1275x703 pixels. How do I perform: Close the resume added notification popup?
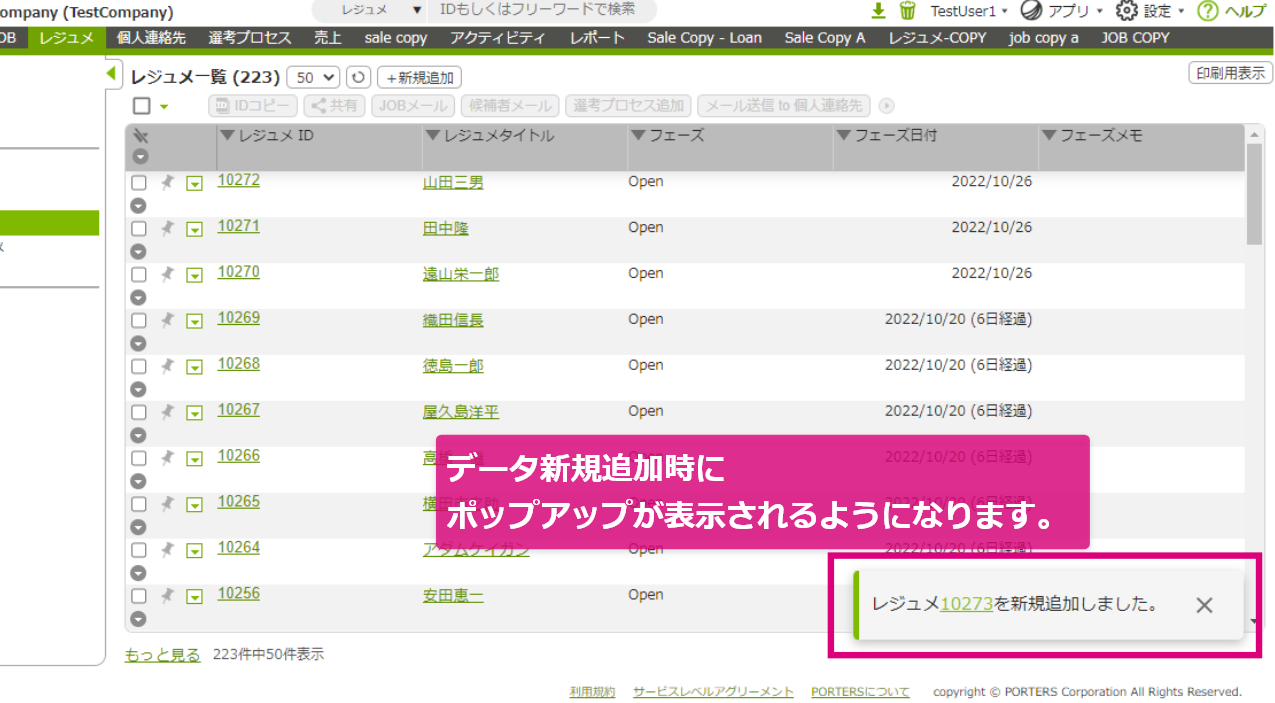(1204, 605)
